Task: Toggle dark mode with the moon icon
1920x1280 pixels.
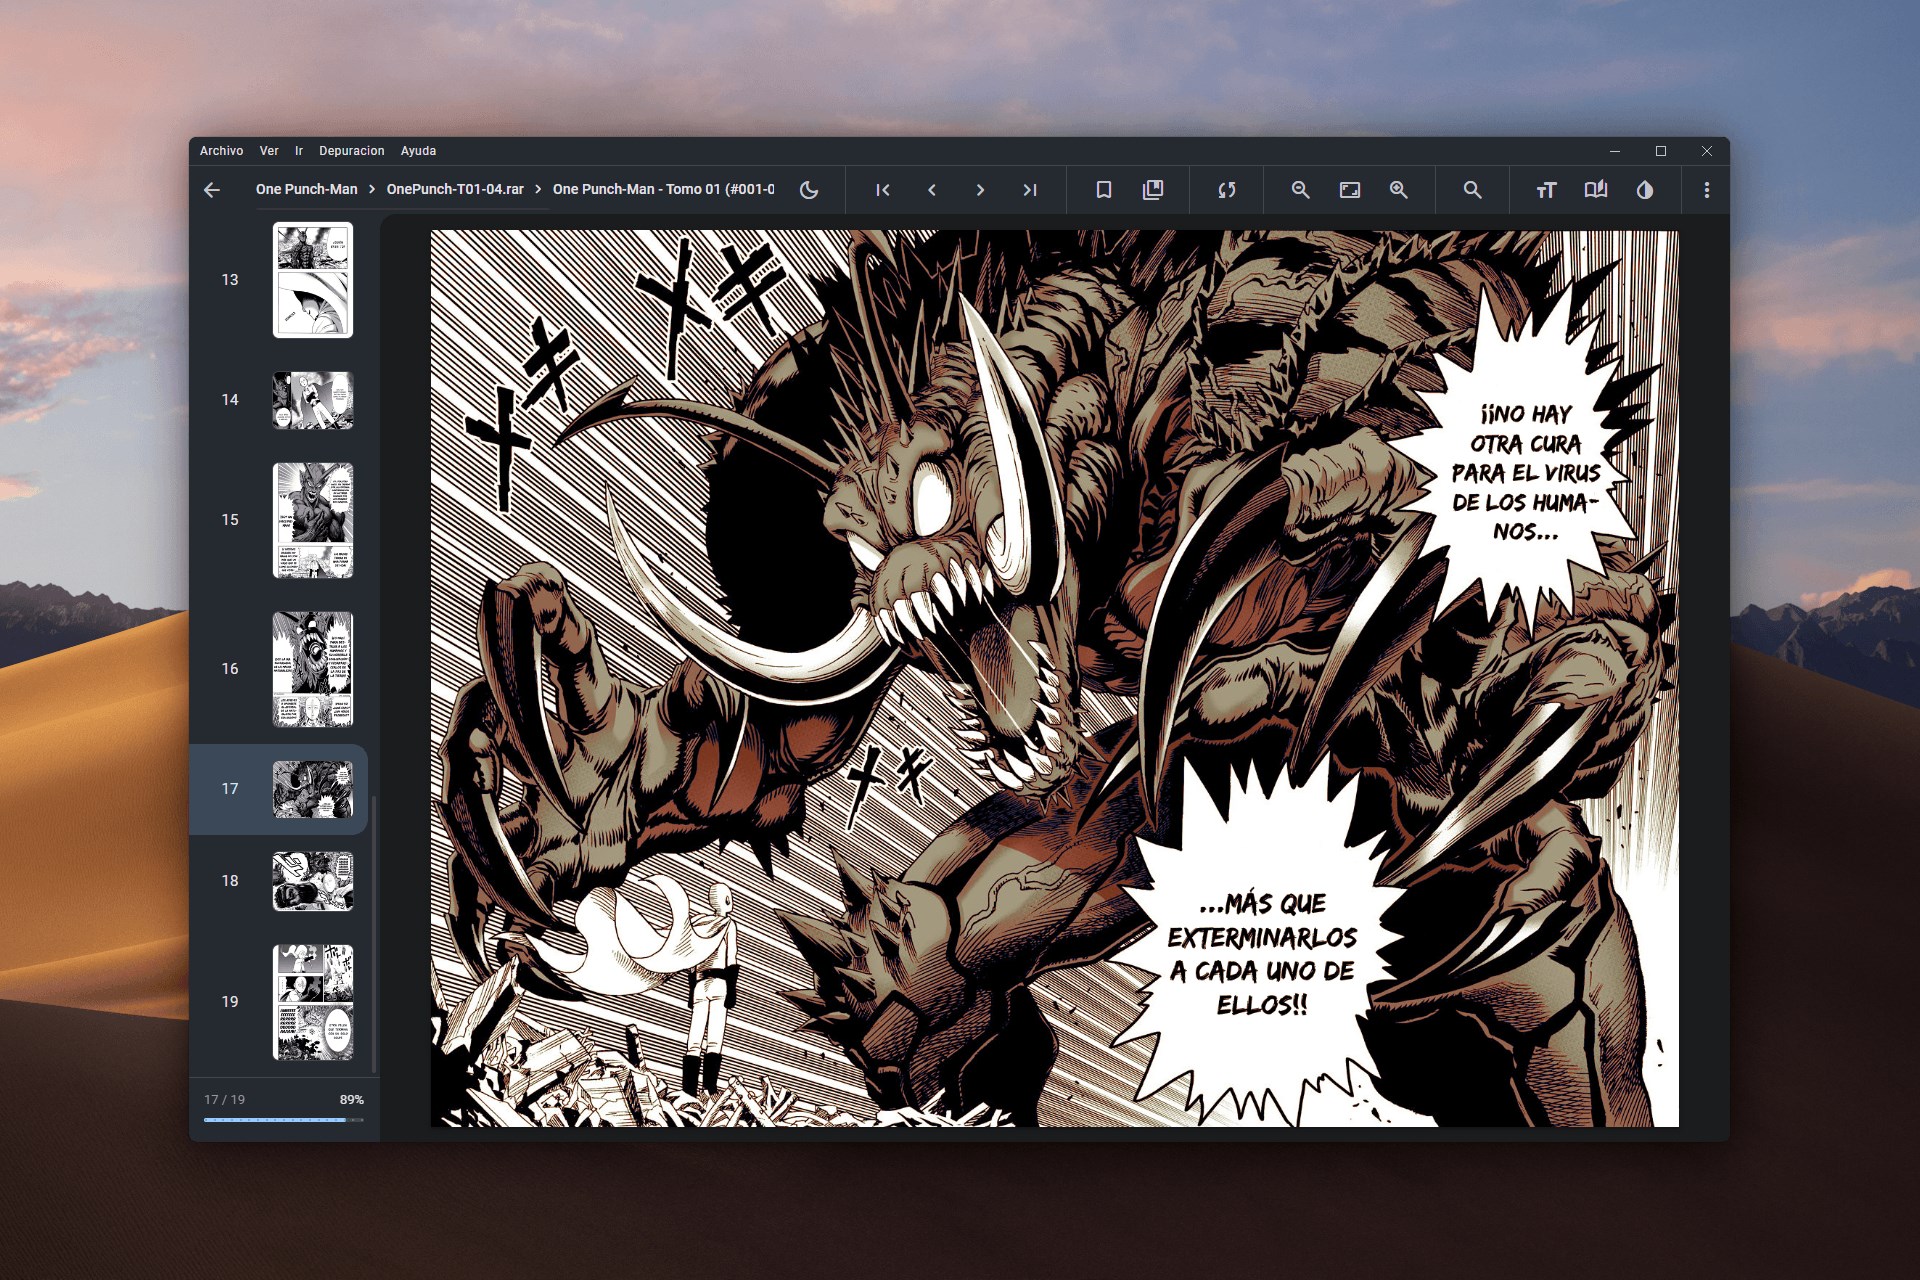Action: tap(808, 190)
